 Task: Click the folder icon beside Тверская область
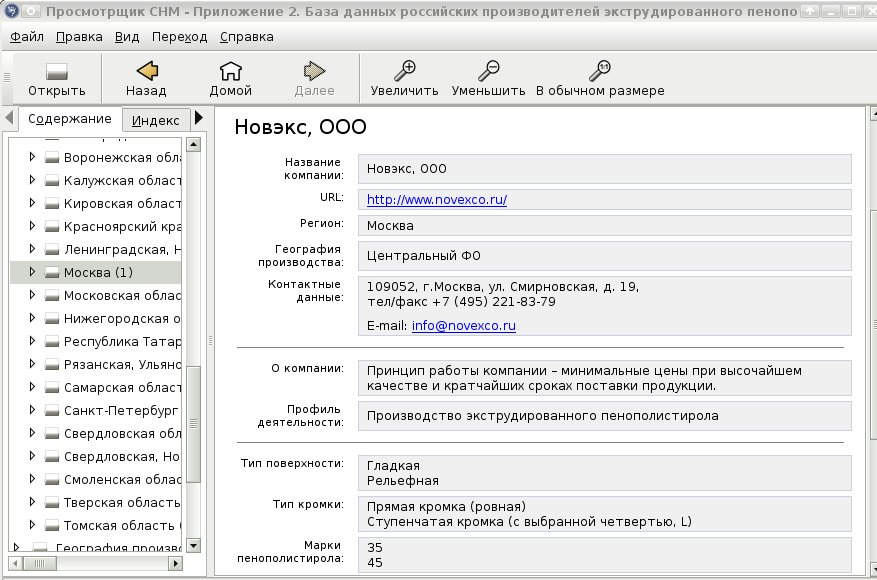pyautogui.click(x=52, y=503)
